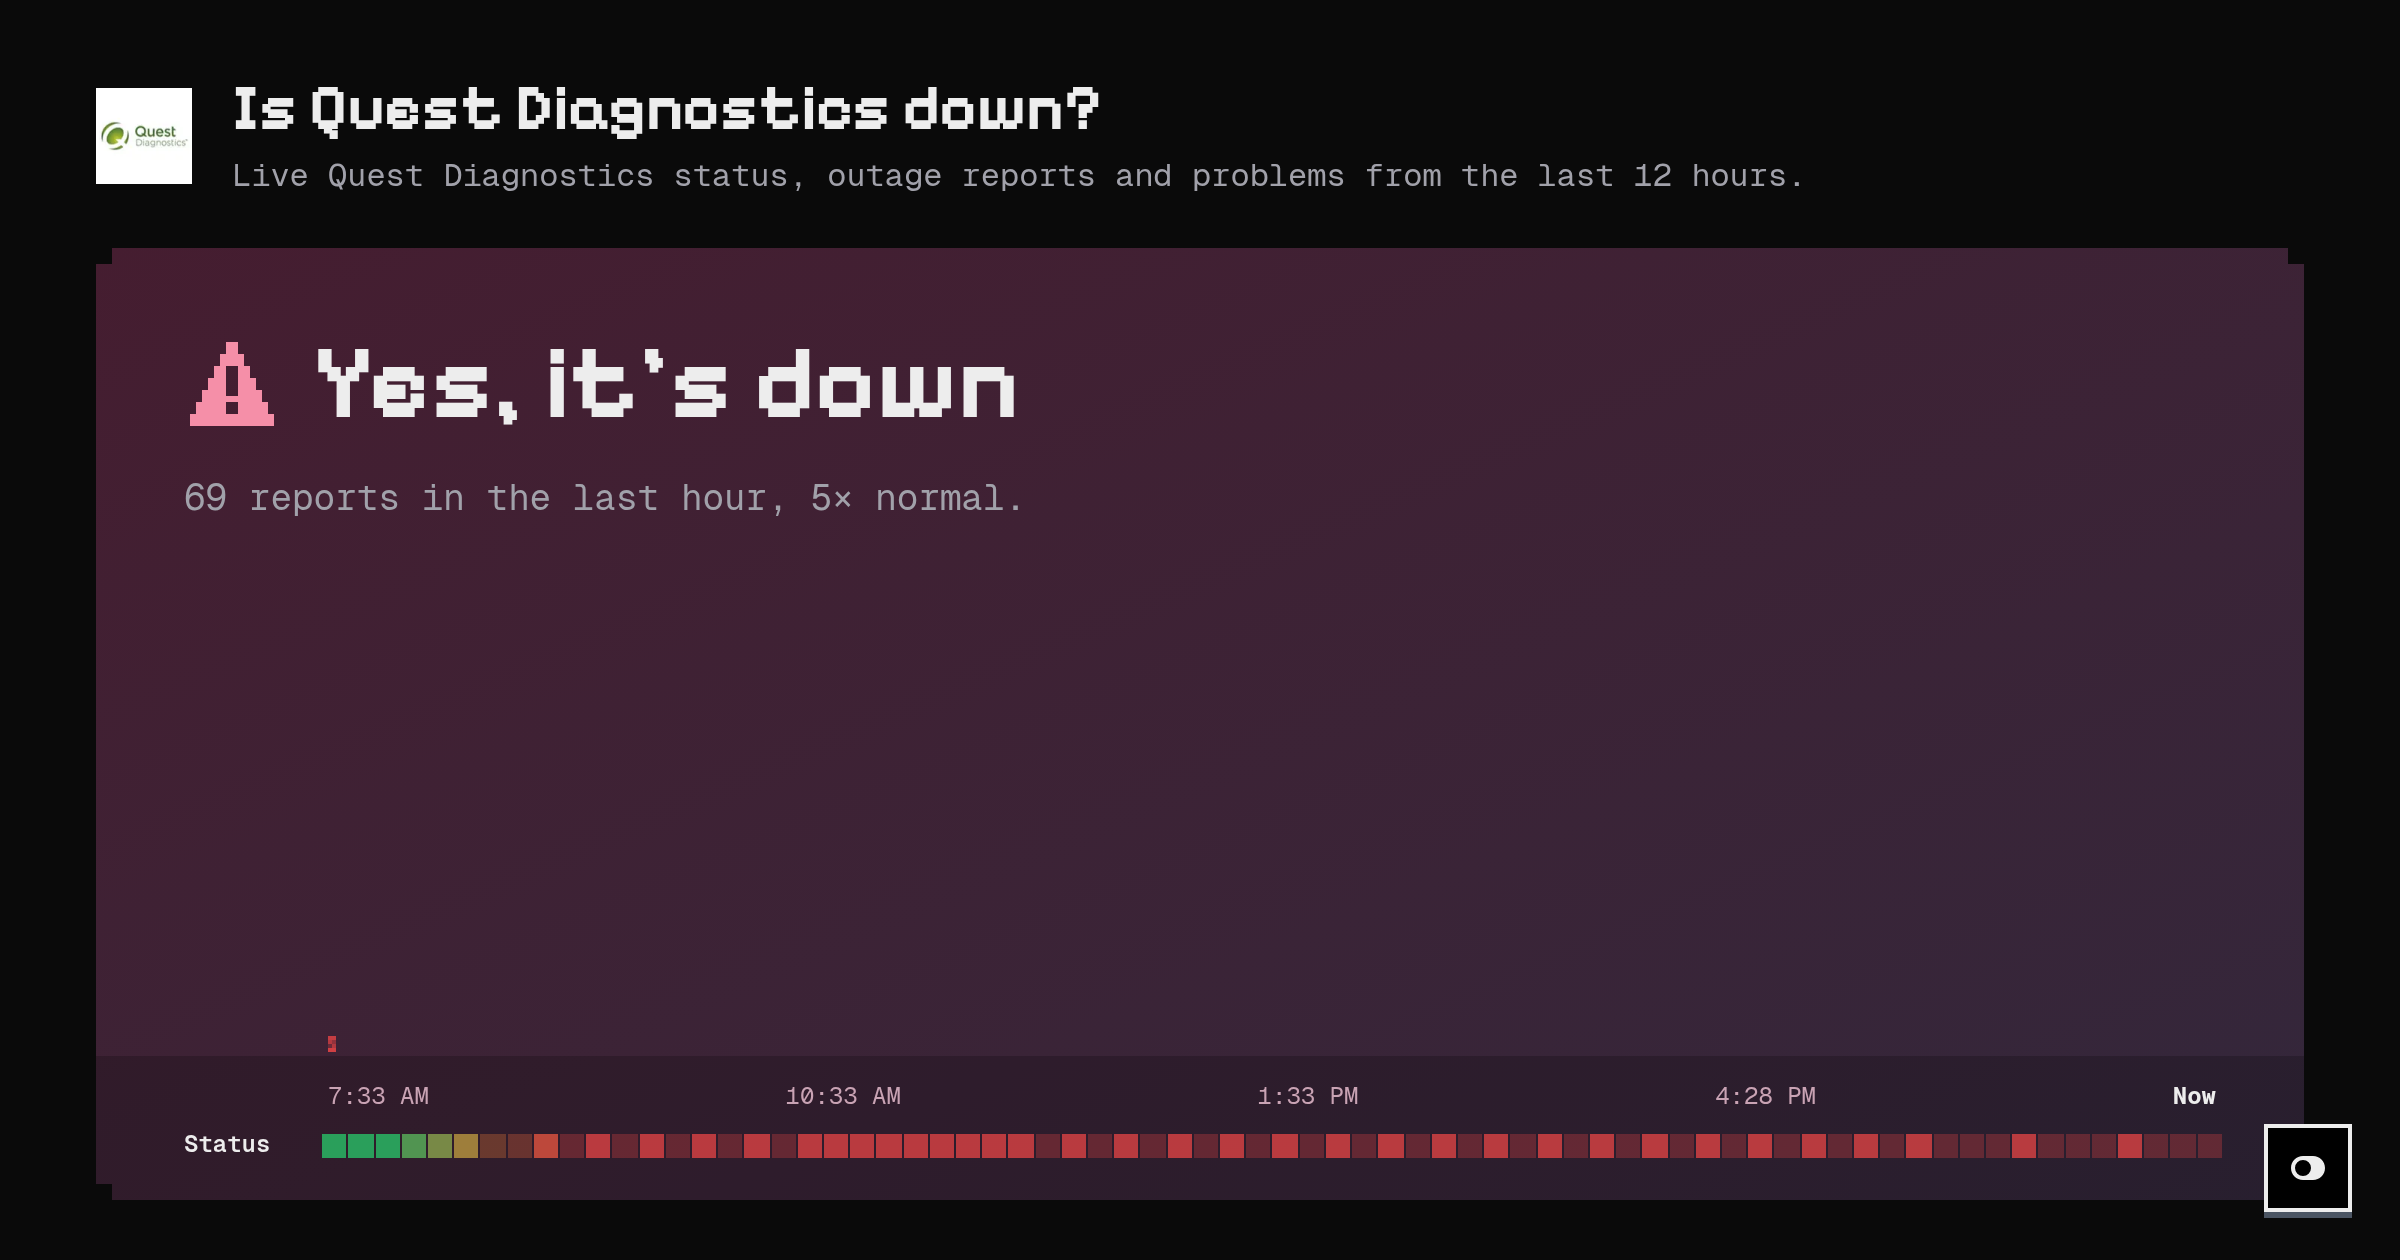The width and height of the screenshot is (2400, 1260).
Task: Click the 1:33 PM time label
Action: click(1308, 1096)
